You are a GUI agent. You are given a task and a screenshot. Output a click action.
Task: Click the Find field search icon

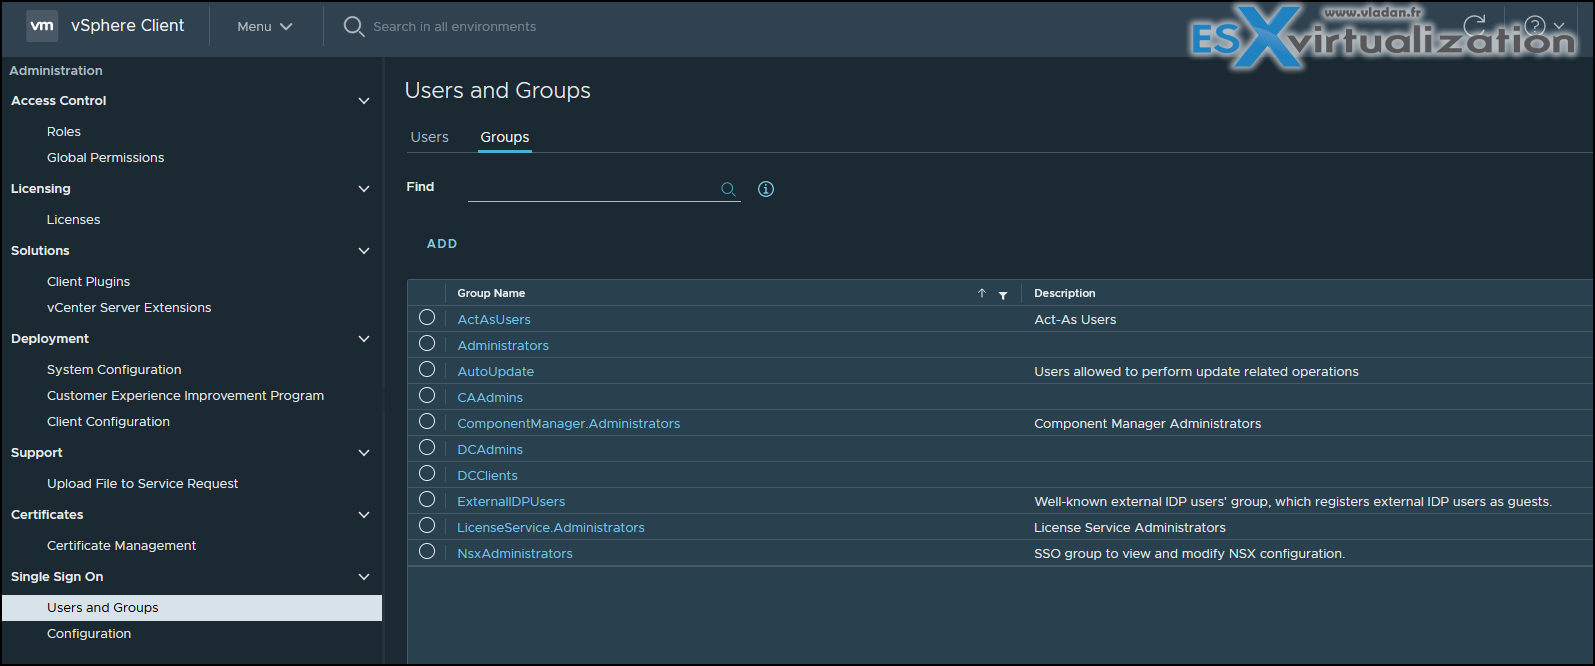[x=728, y=189]
